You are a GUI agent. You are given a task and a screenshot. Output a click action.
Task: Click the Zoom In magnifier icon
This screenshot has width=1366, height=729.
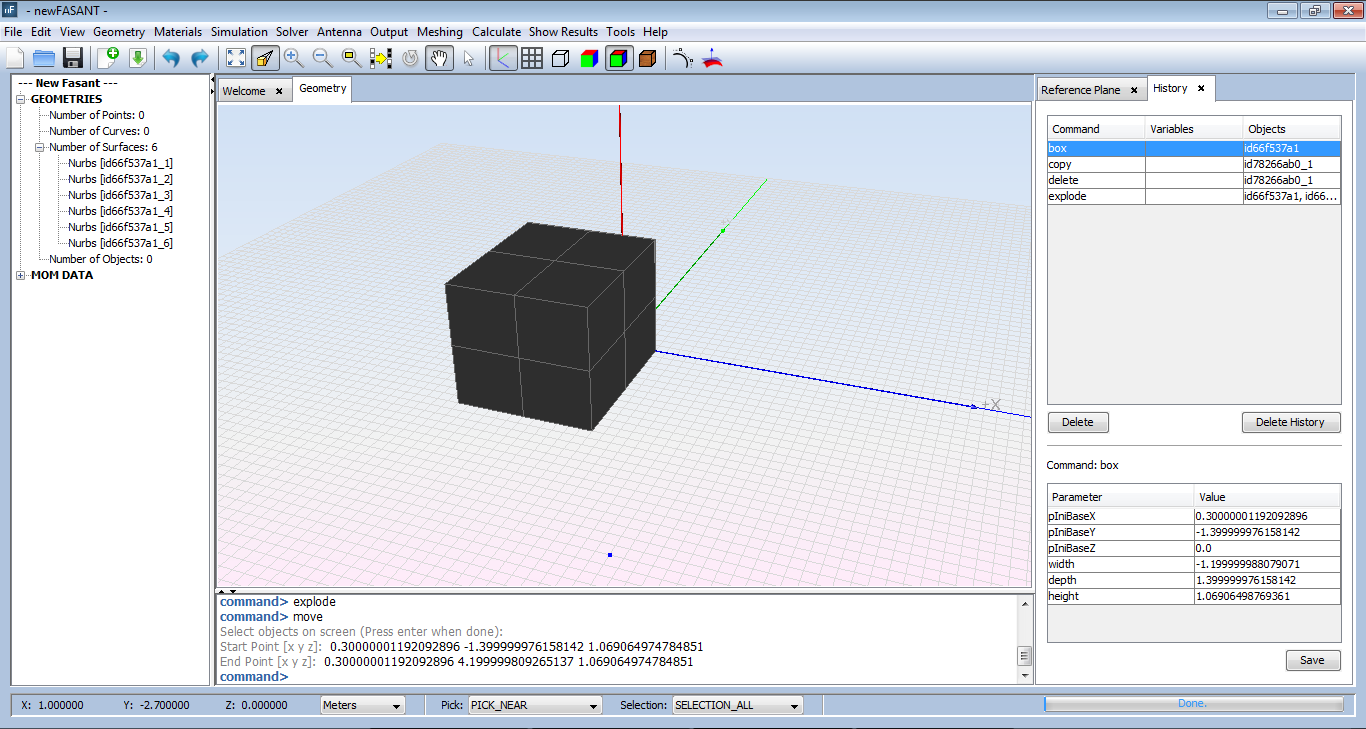pos(294,58)
